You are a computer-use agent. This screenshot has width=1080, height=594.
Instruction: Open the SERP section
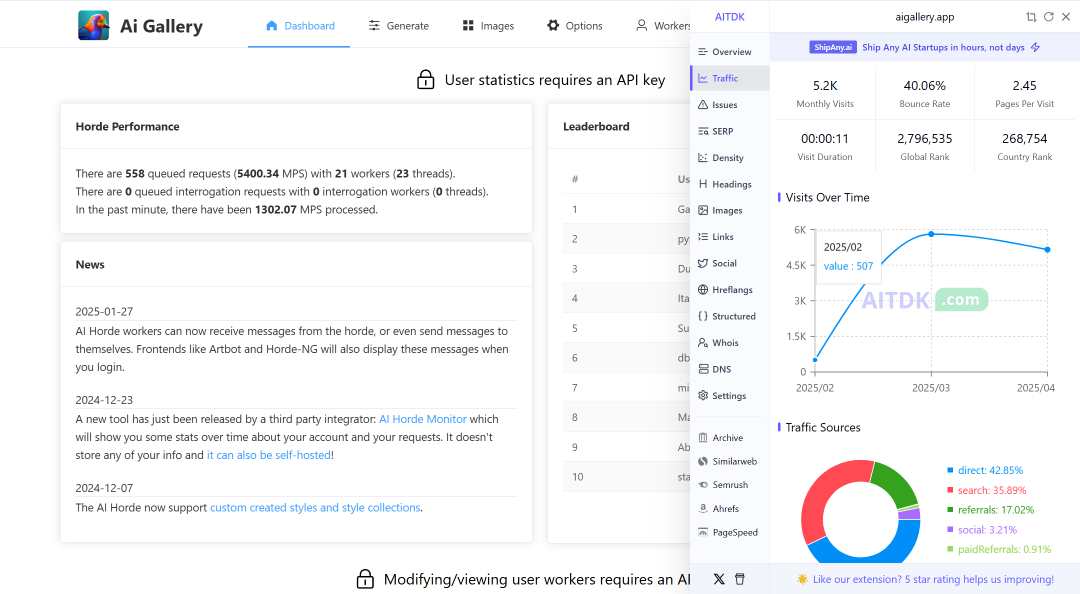(x=729, y=131)
